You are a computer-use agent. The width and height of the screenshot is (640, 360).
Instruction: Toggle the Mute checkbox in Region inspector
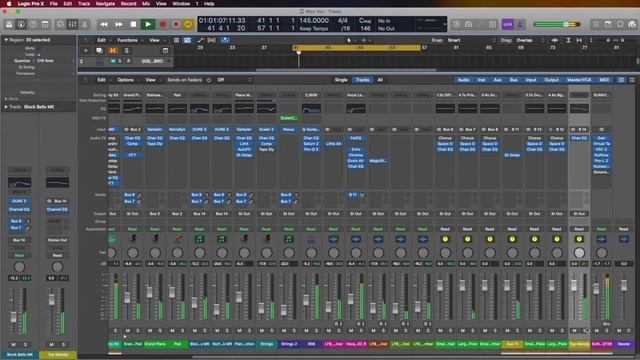click(39, 48)
